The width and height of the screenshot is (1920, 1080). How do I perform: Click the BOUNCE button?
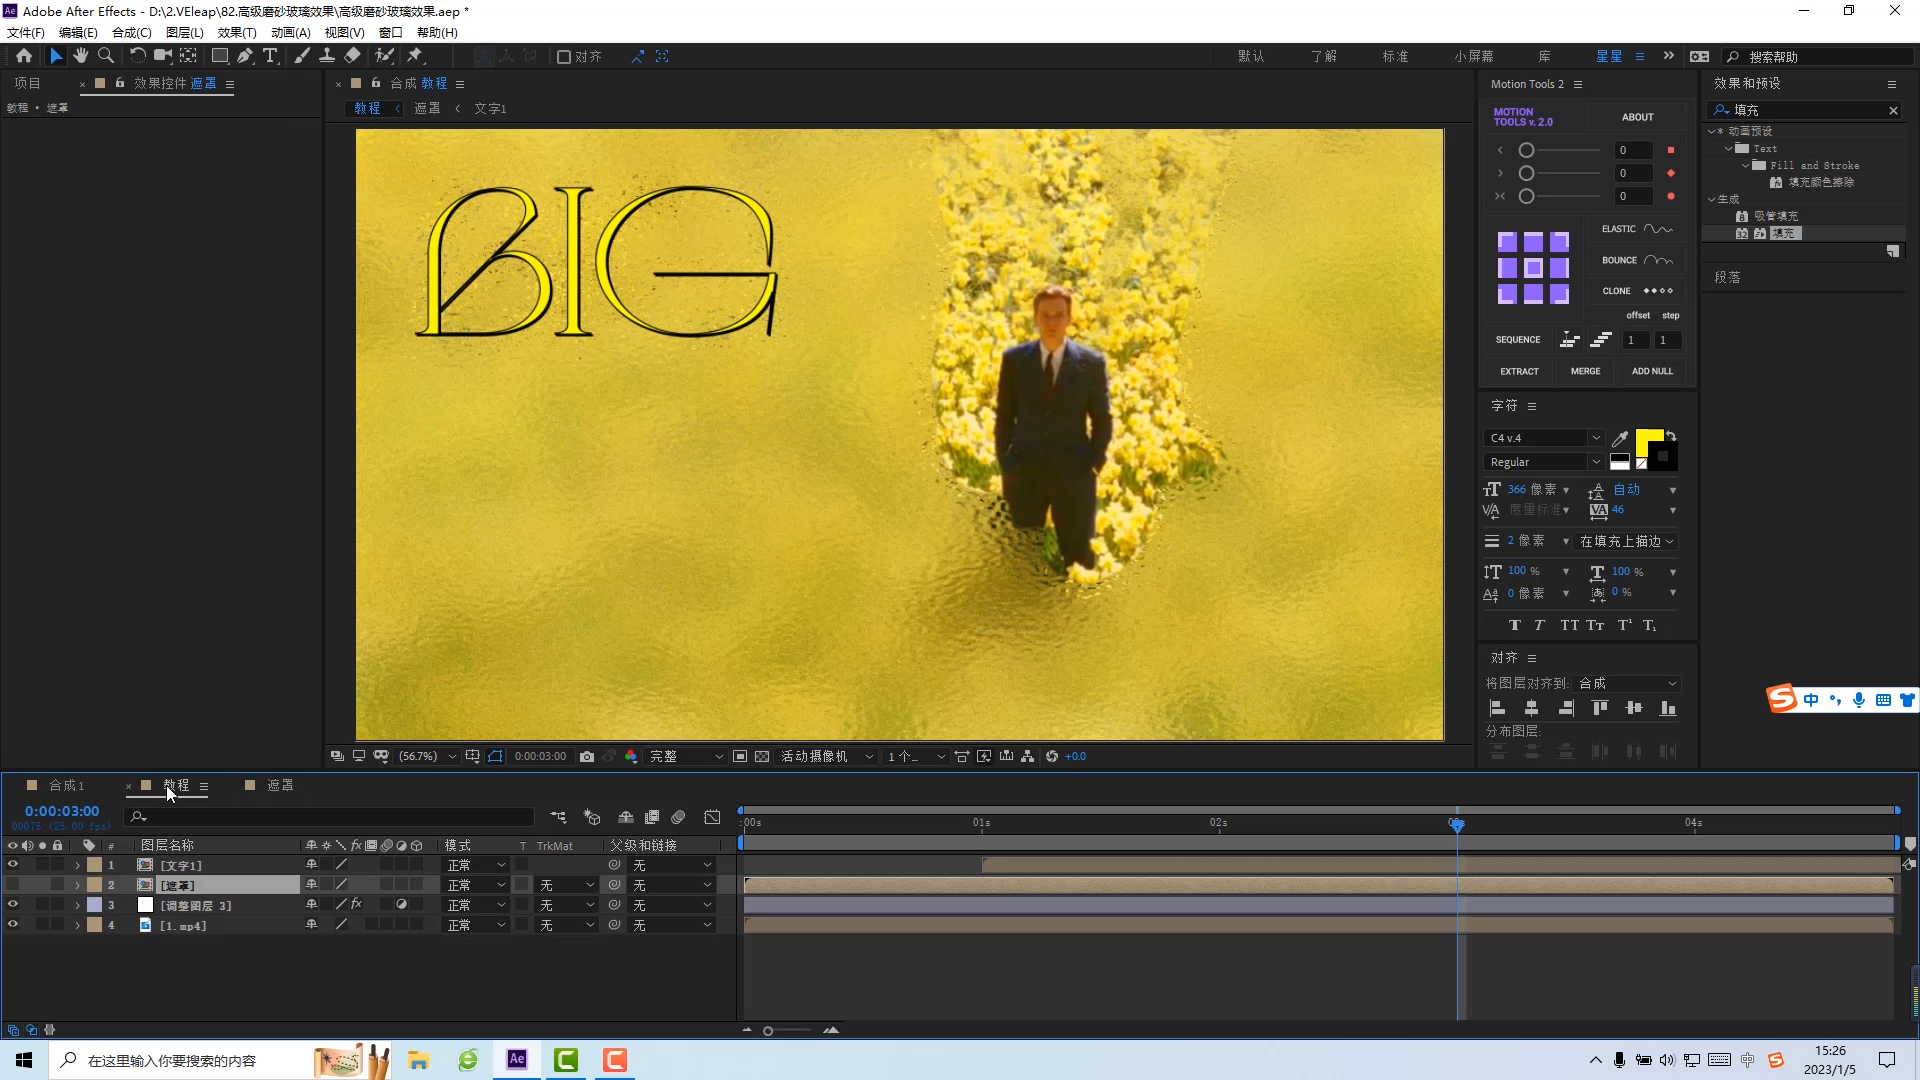1636,260
